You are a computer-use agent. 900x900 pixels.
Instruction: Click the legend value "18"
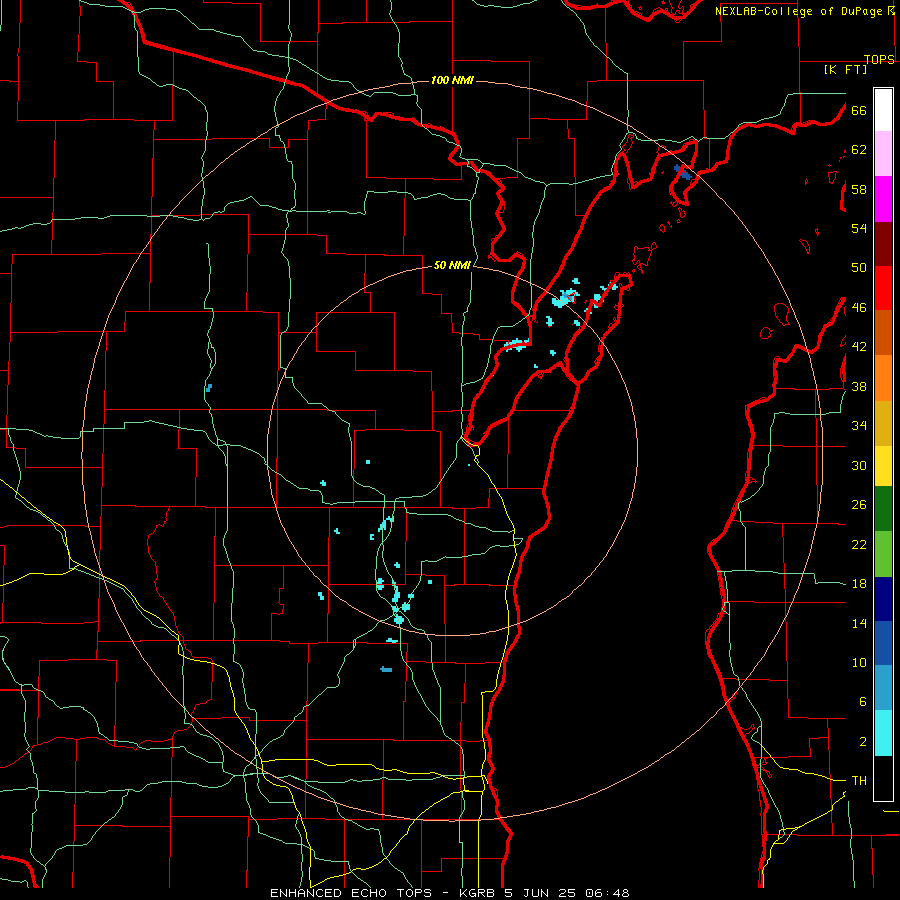click(x=859, y=584)
